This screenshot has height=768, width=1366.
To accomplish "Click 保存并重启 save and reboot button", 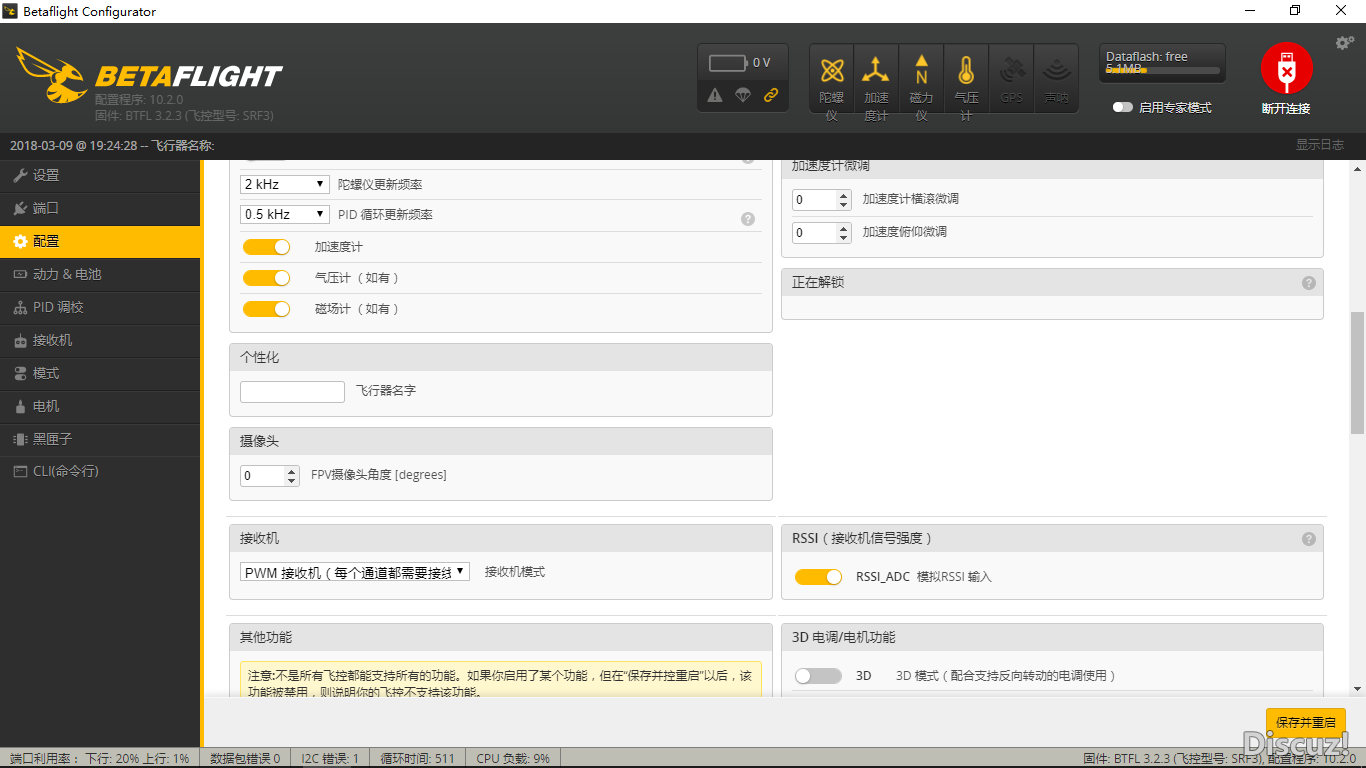I will [x=1305, y=722].
